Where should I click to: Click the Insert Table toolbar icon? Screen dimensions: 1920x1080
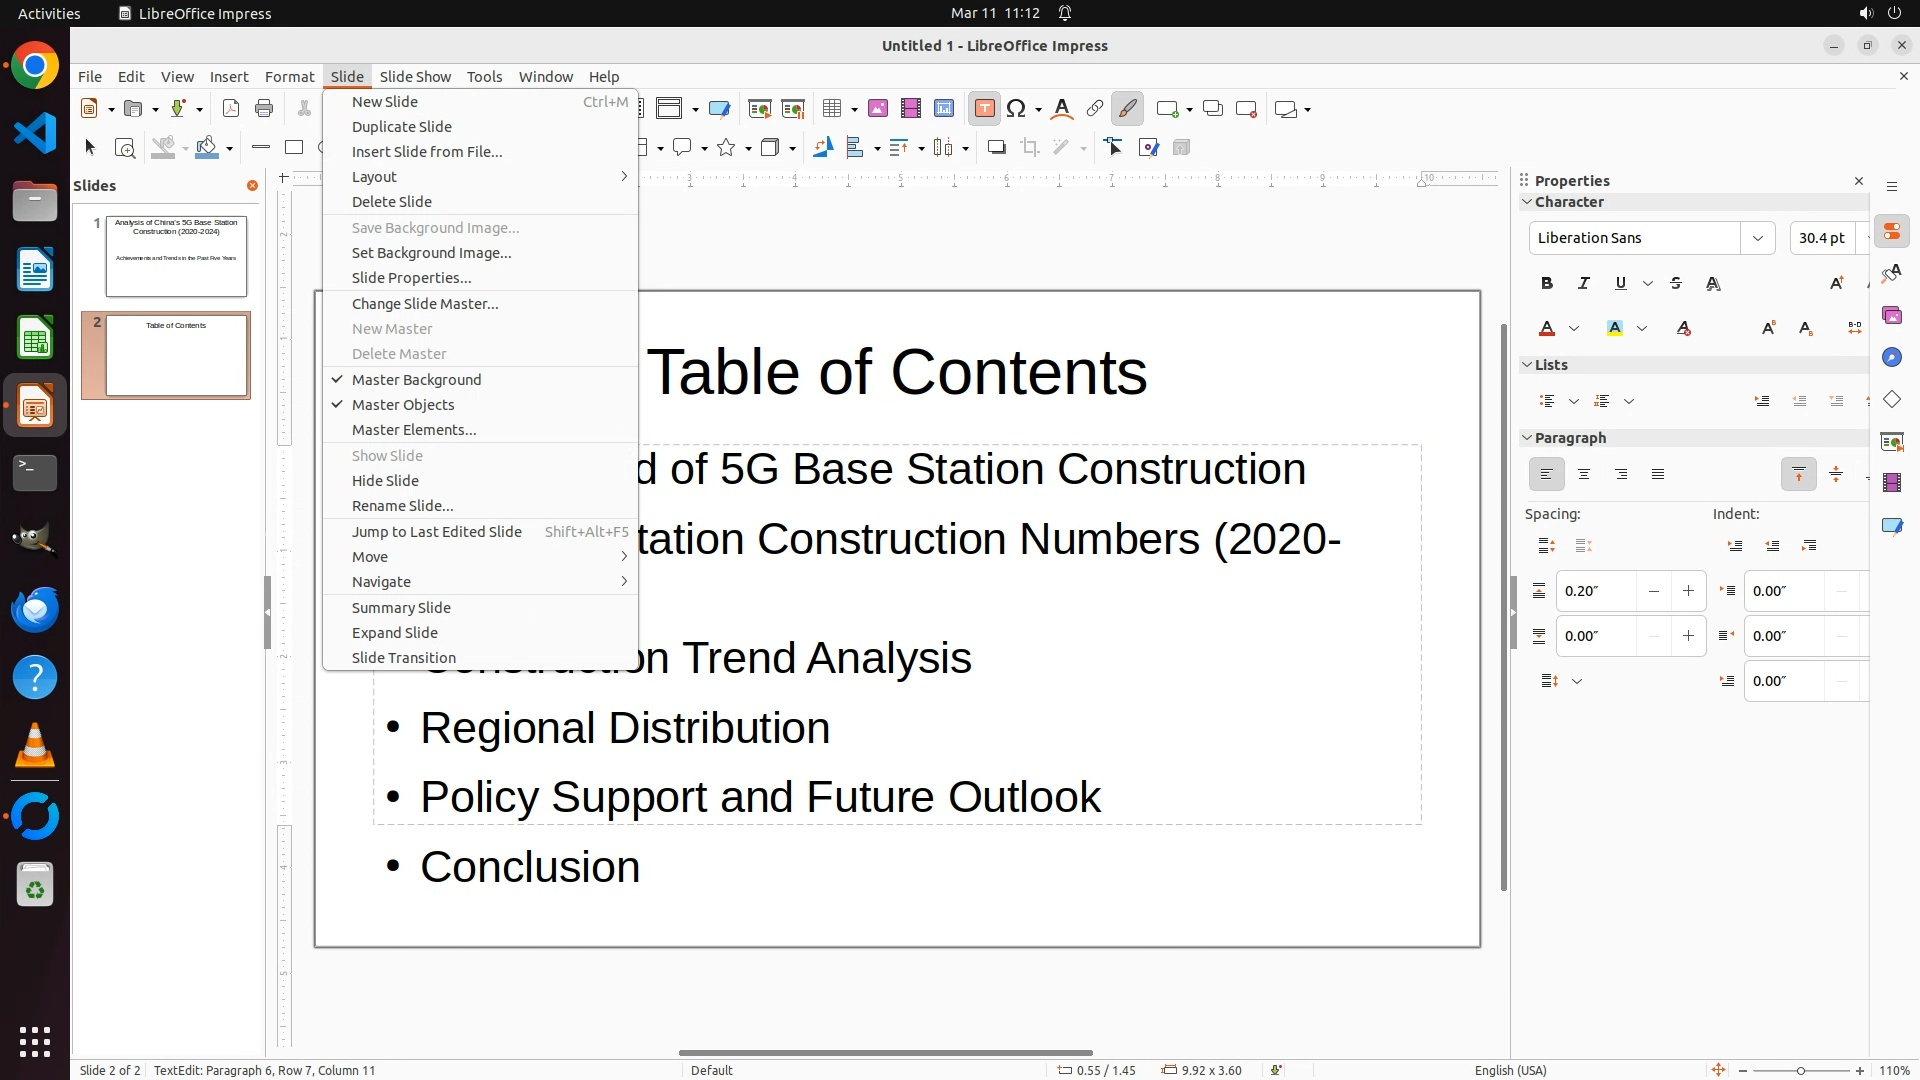pyautogui.click(x=832, y=109)
